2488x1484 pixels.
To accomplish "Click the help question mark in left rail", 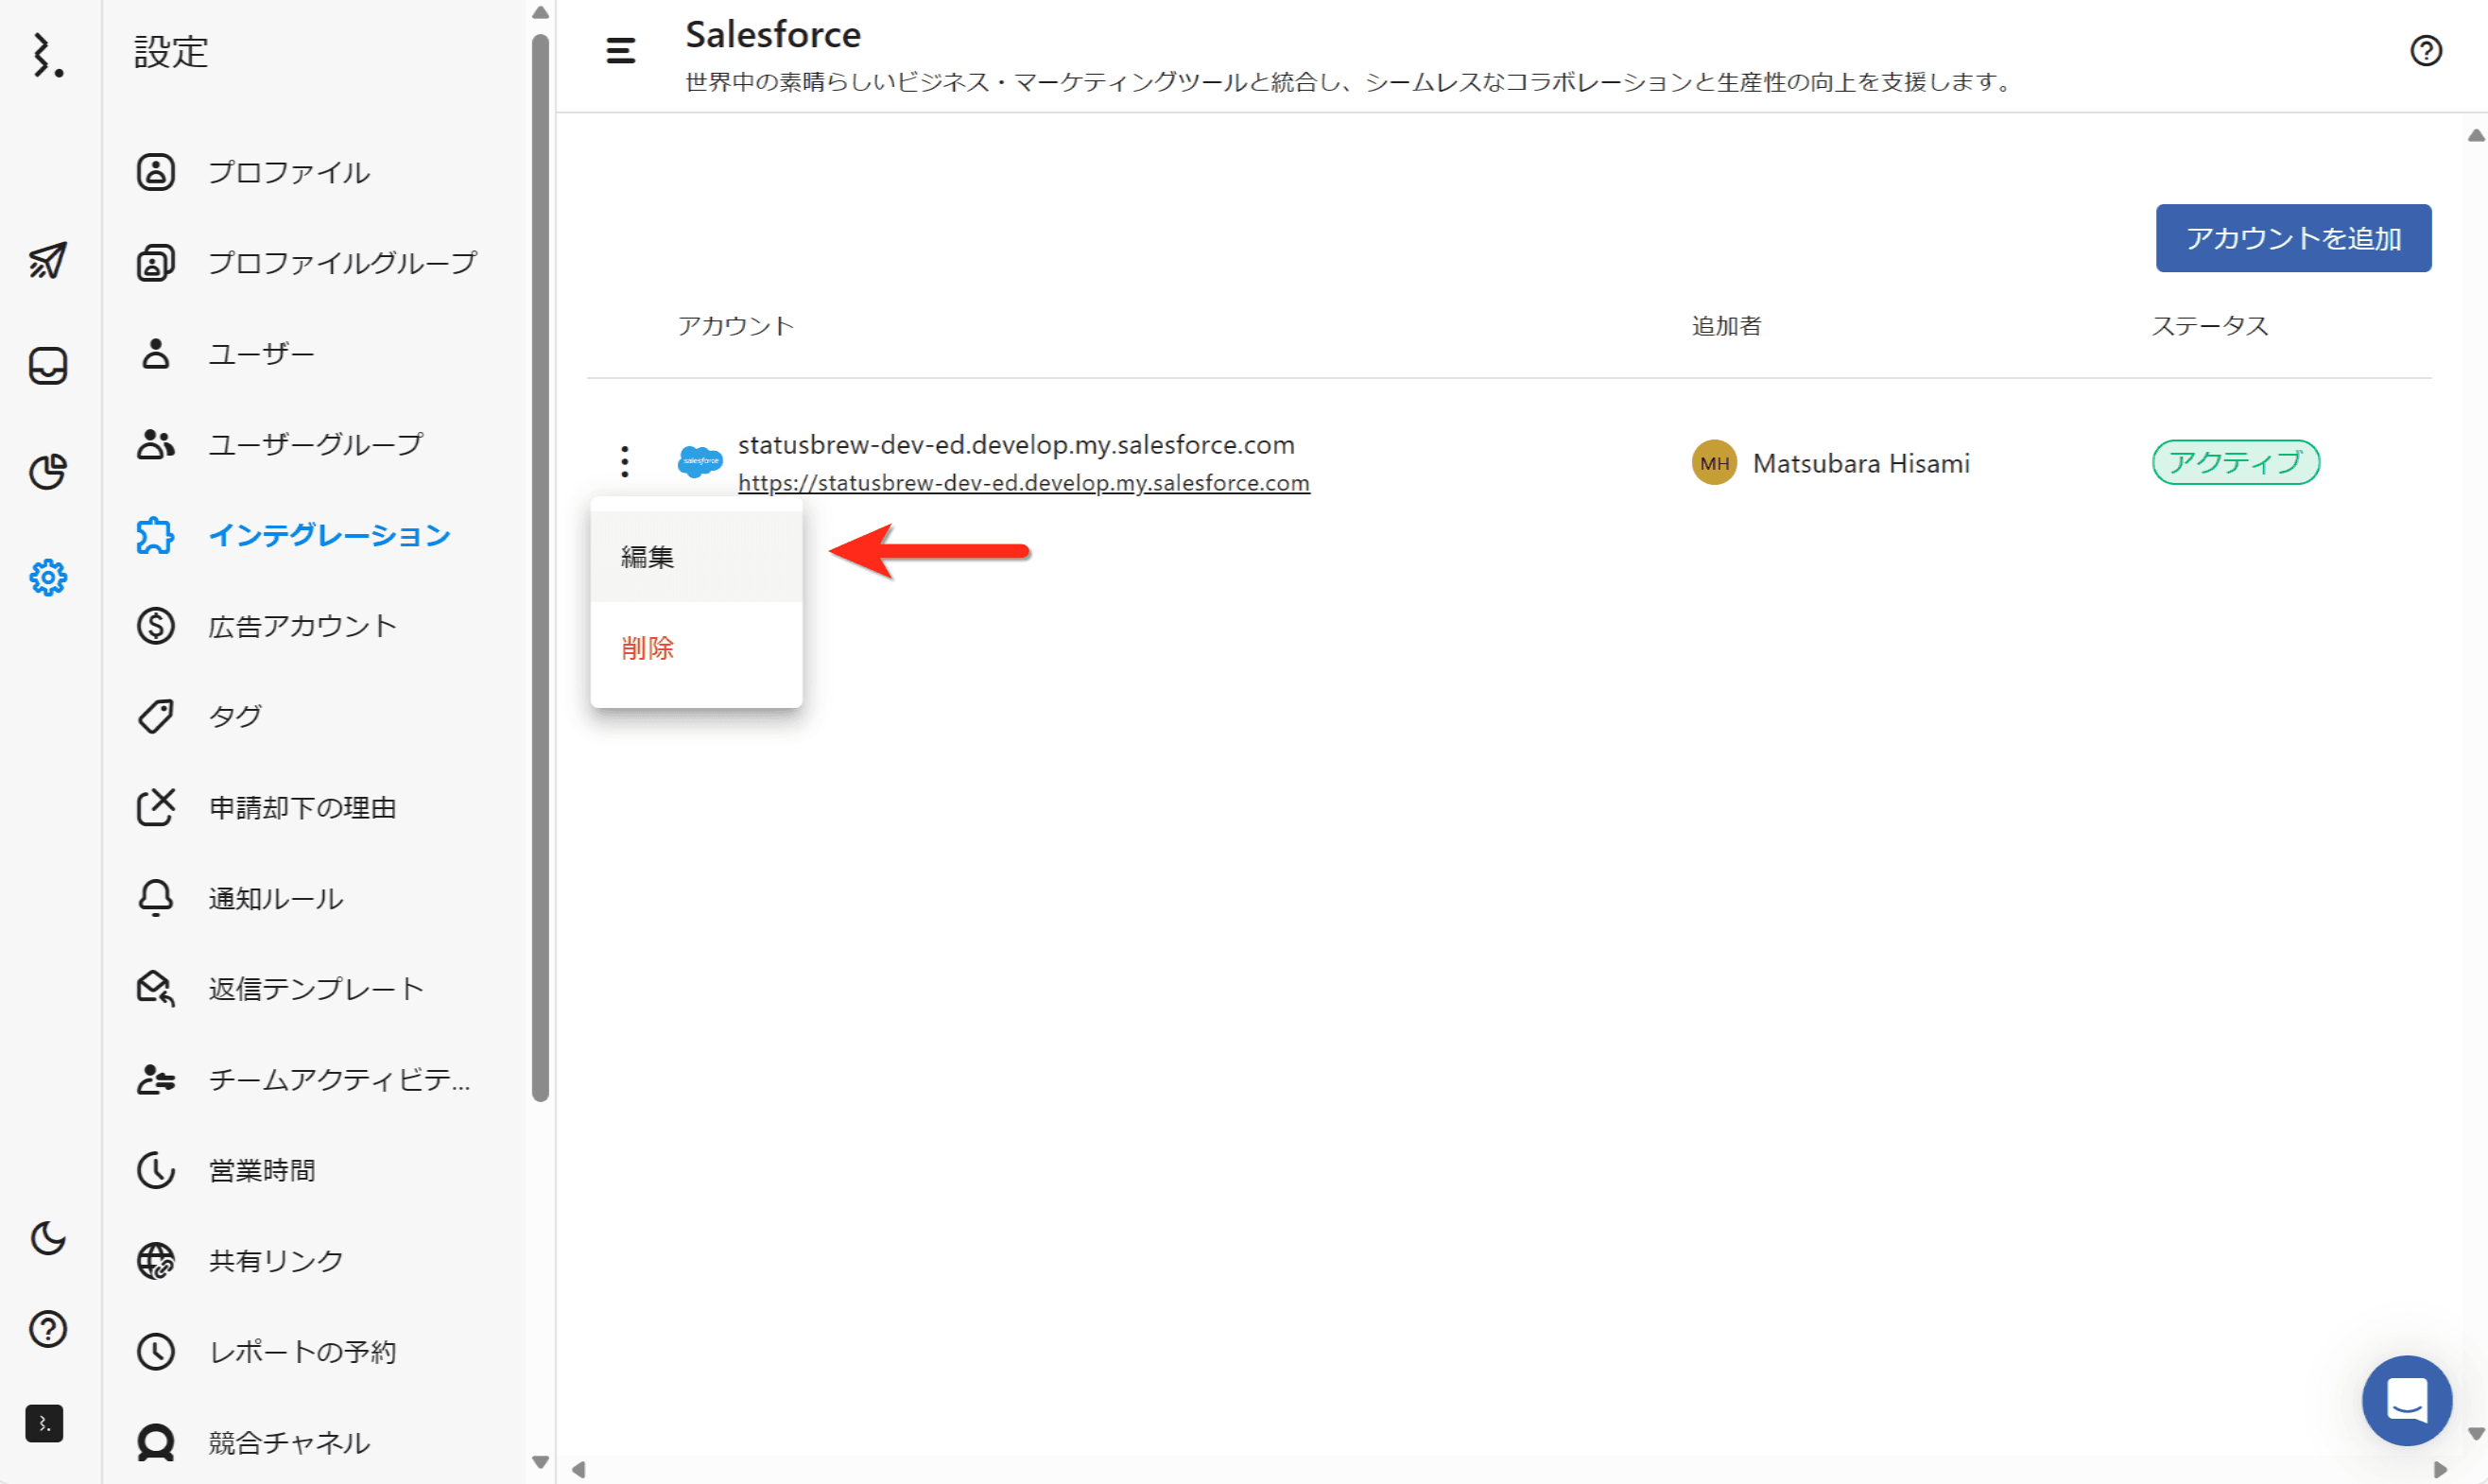I will [x=47, y=1329].
